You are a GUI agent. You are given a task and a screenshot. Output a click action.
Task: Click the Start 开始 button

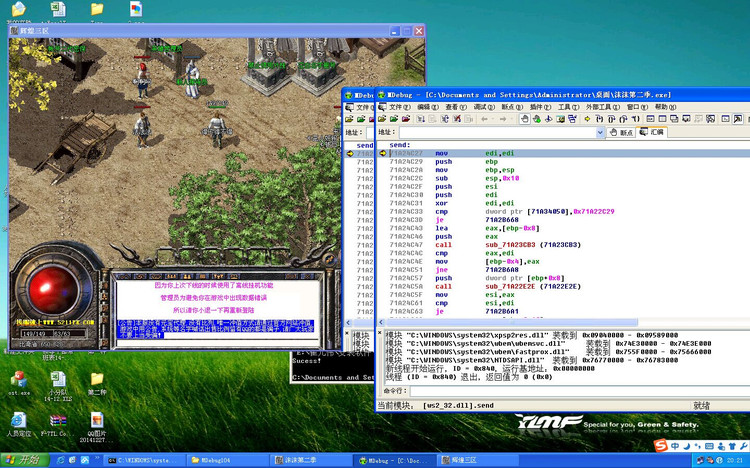point(25,460)
